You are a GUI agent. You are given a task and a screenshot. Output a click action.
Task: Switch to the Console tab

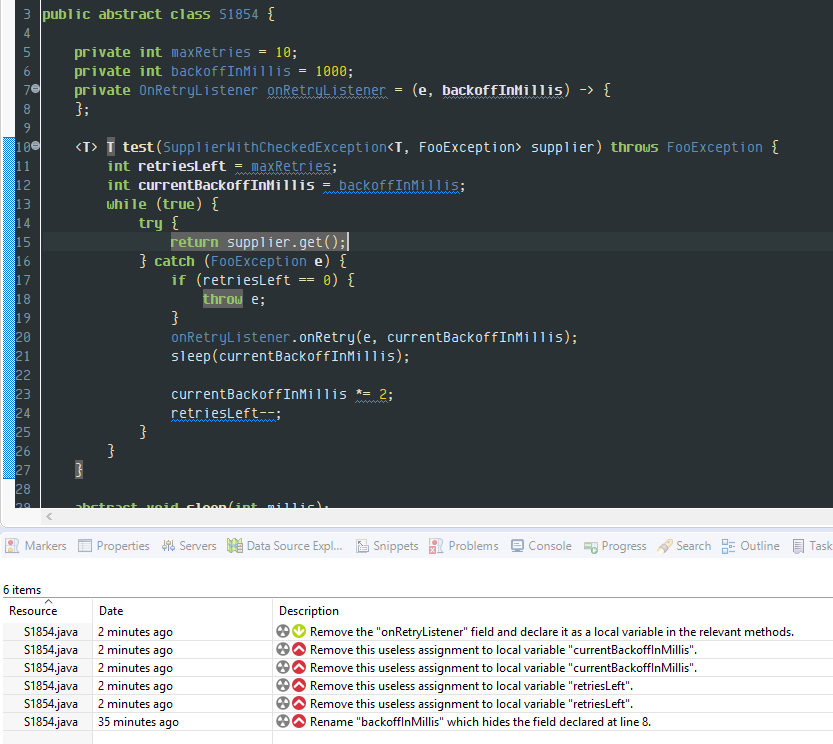point(541,546)
